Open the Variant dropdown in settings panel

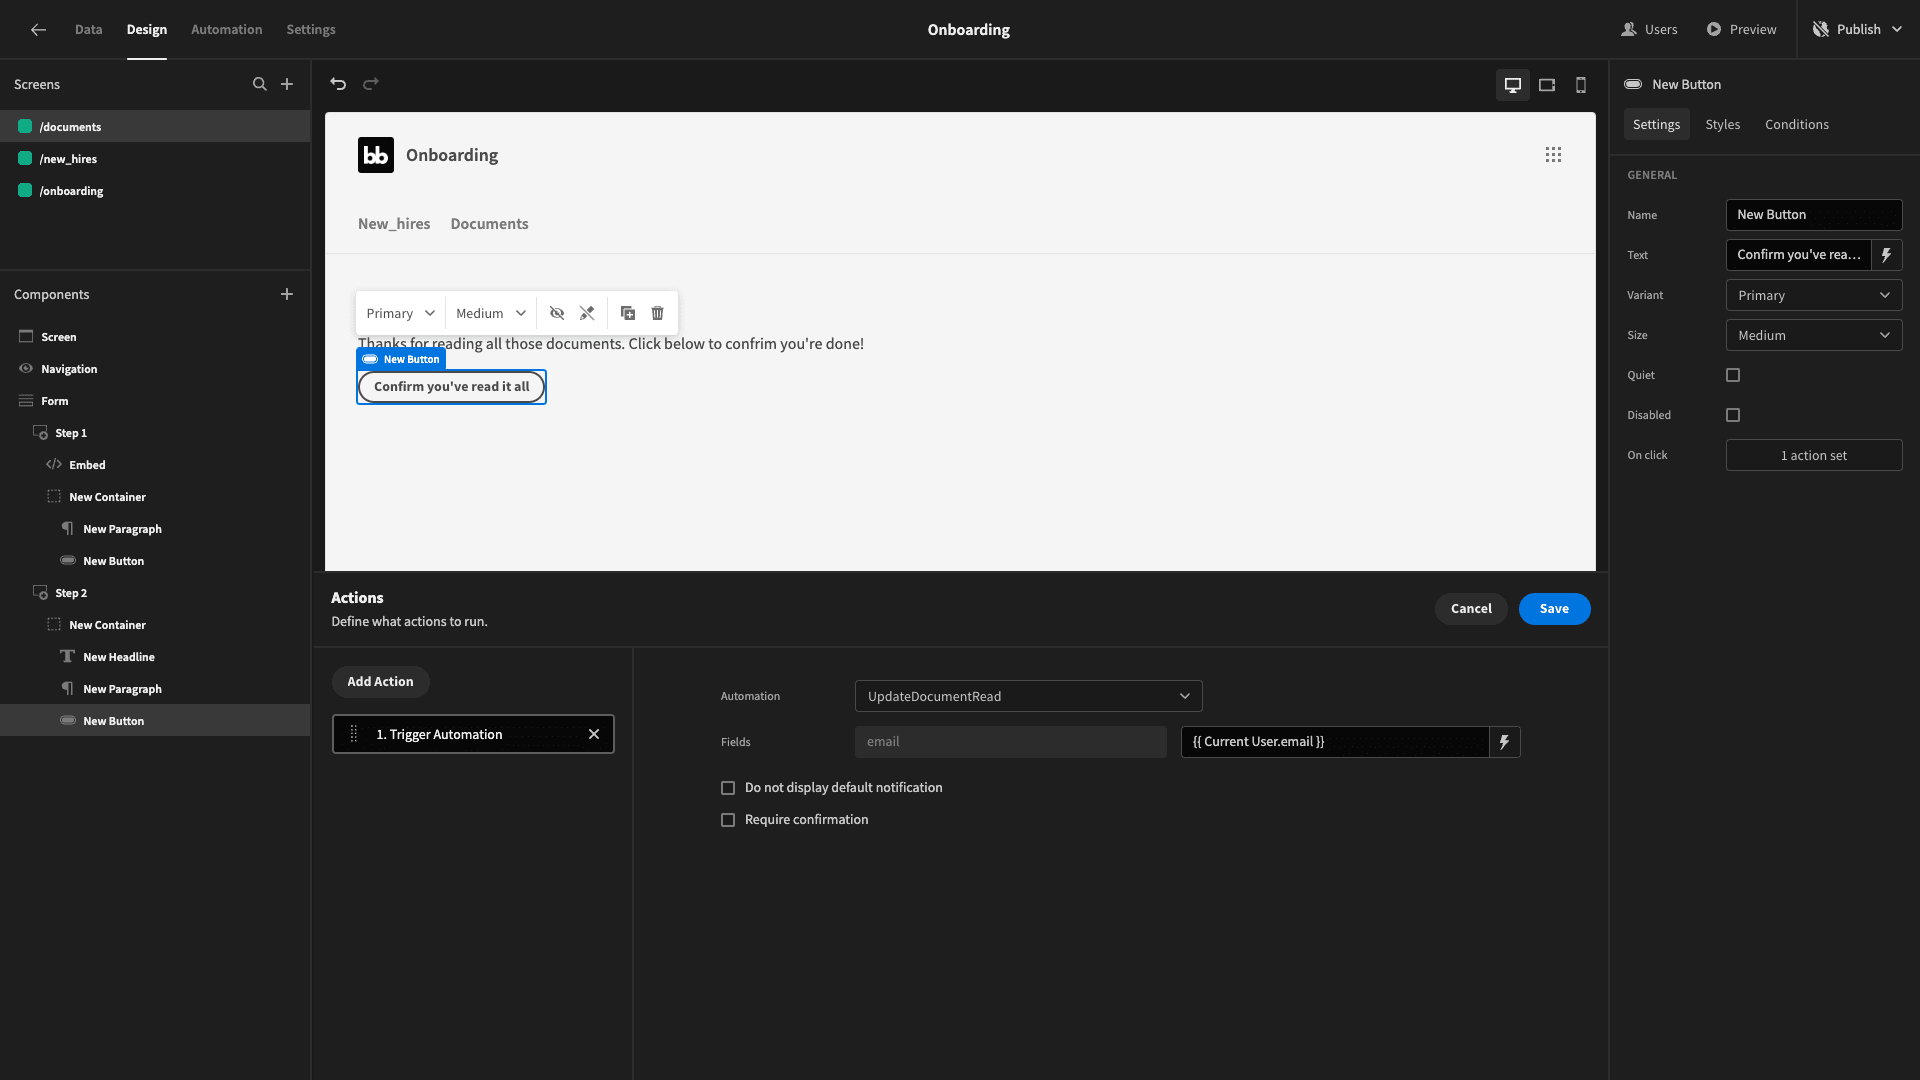(x=1814, y=295)
